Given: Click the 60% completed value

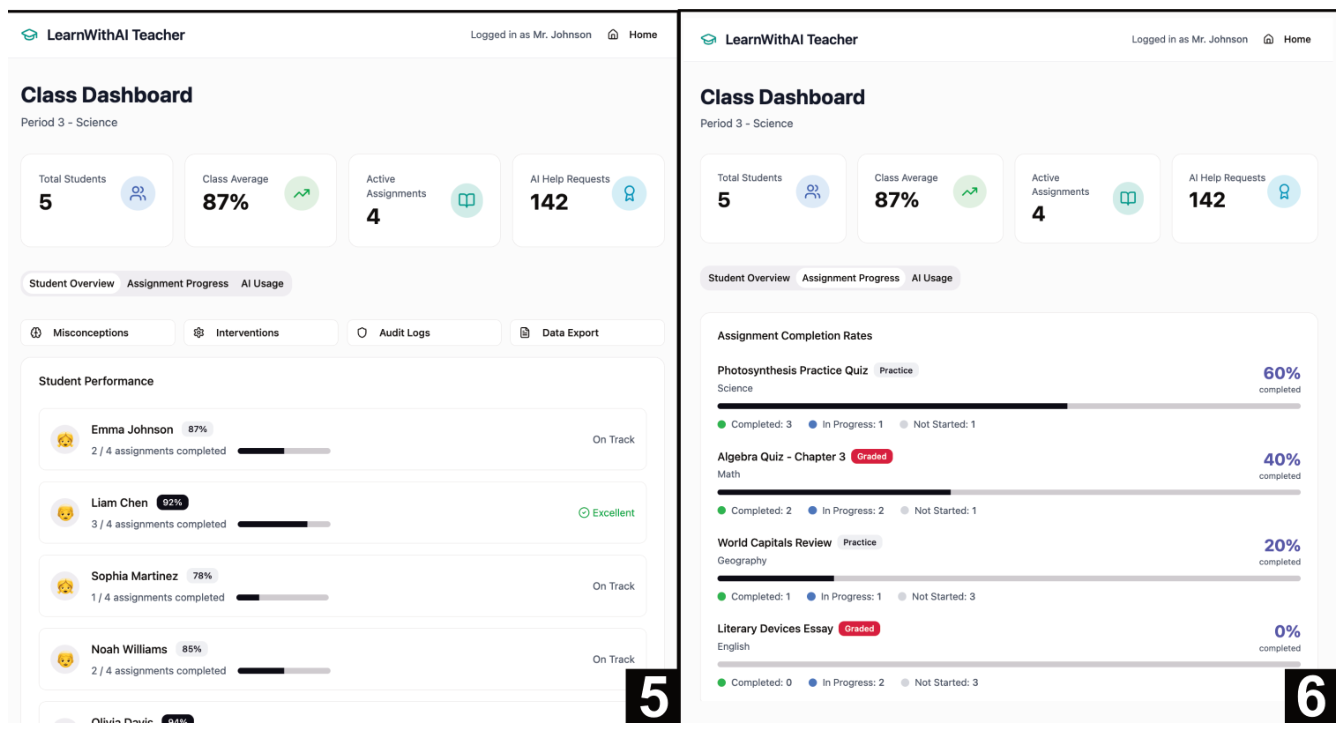Looking at the screenshot, I should pos(1282,373).
